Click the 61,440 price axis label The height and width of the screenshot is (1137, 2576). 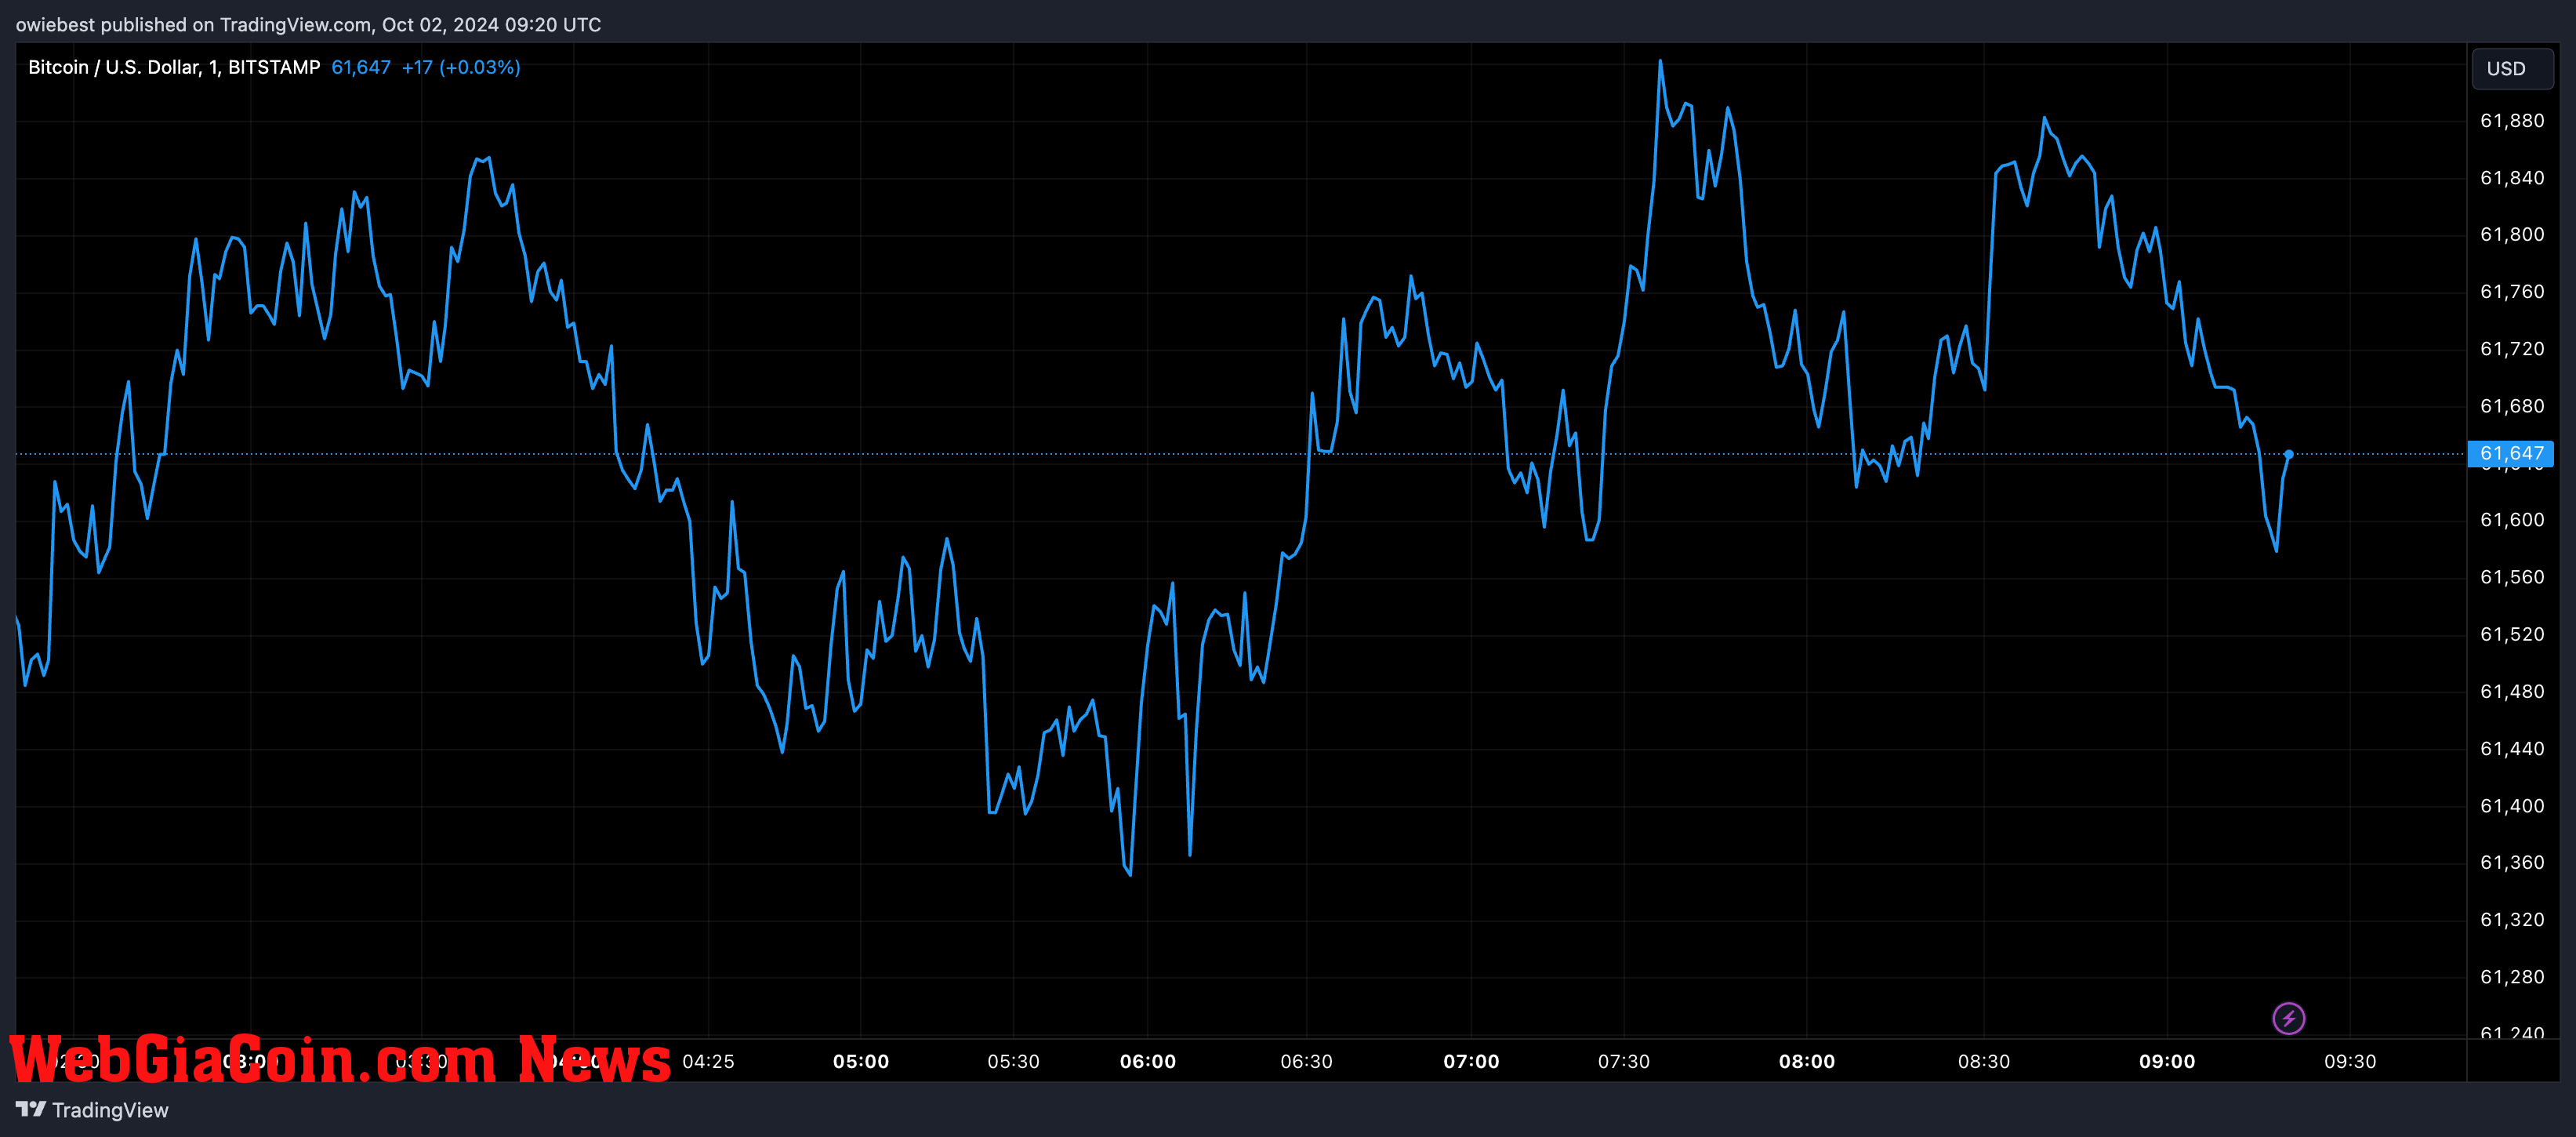click(x=2512, y=748)
